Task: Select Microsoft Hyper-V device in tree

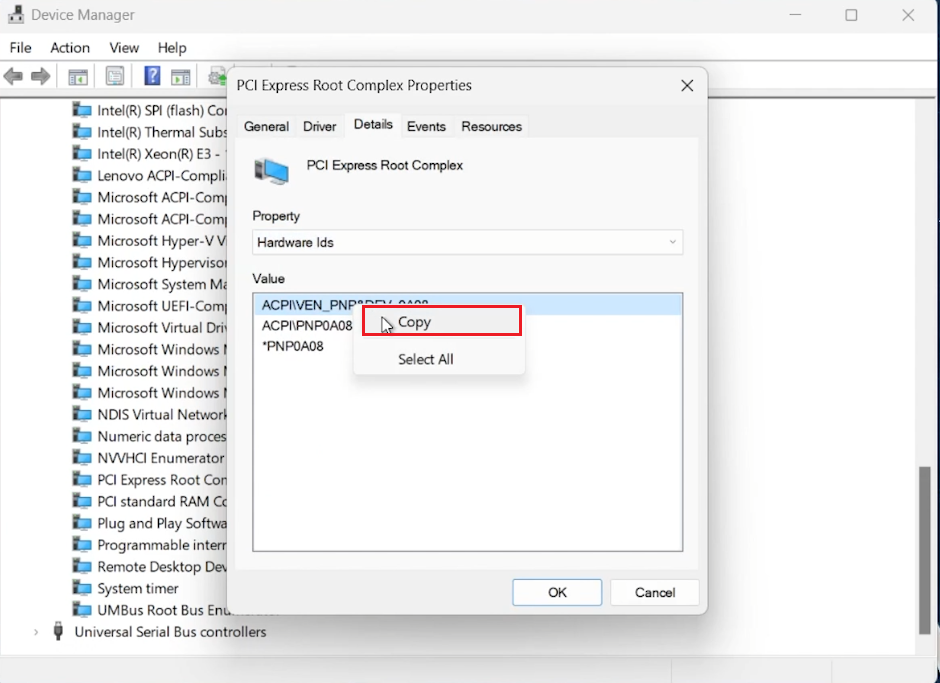Action: point(150,240)
